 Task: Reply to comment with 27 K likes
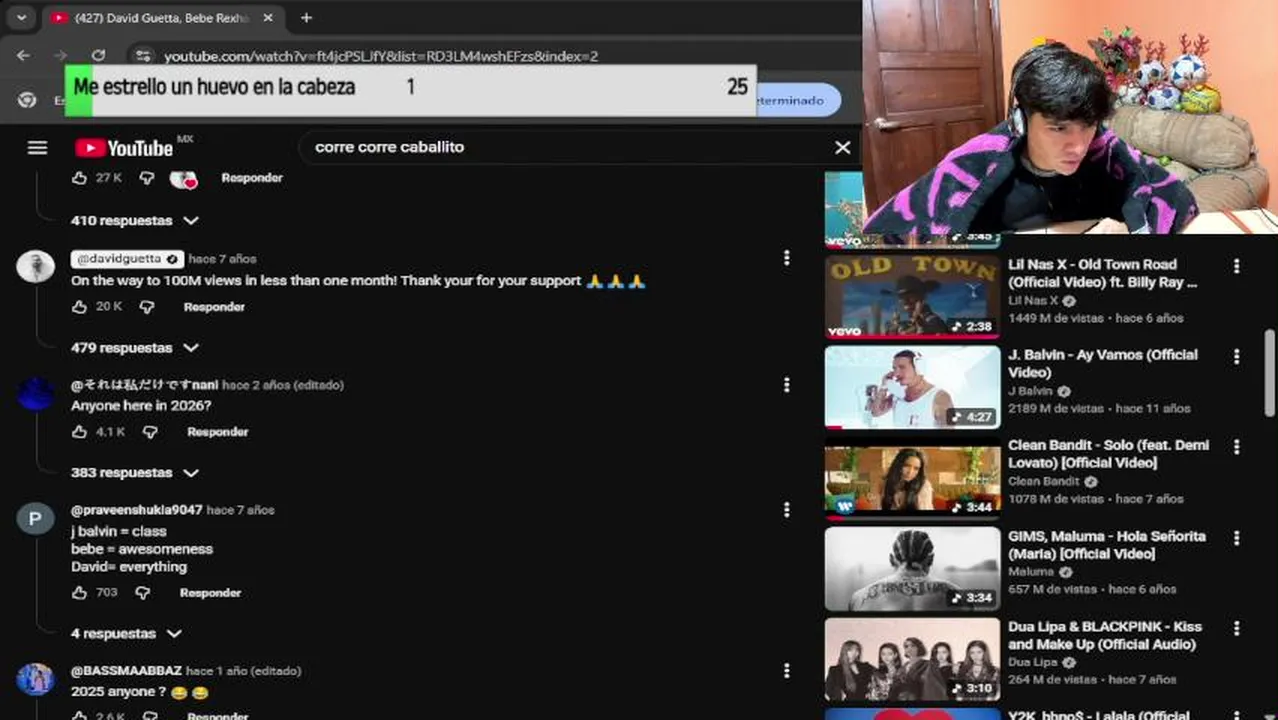tap(252, 178)
